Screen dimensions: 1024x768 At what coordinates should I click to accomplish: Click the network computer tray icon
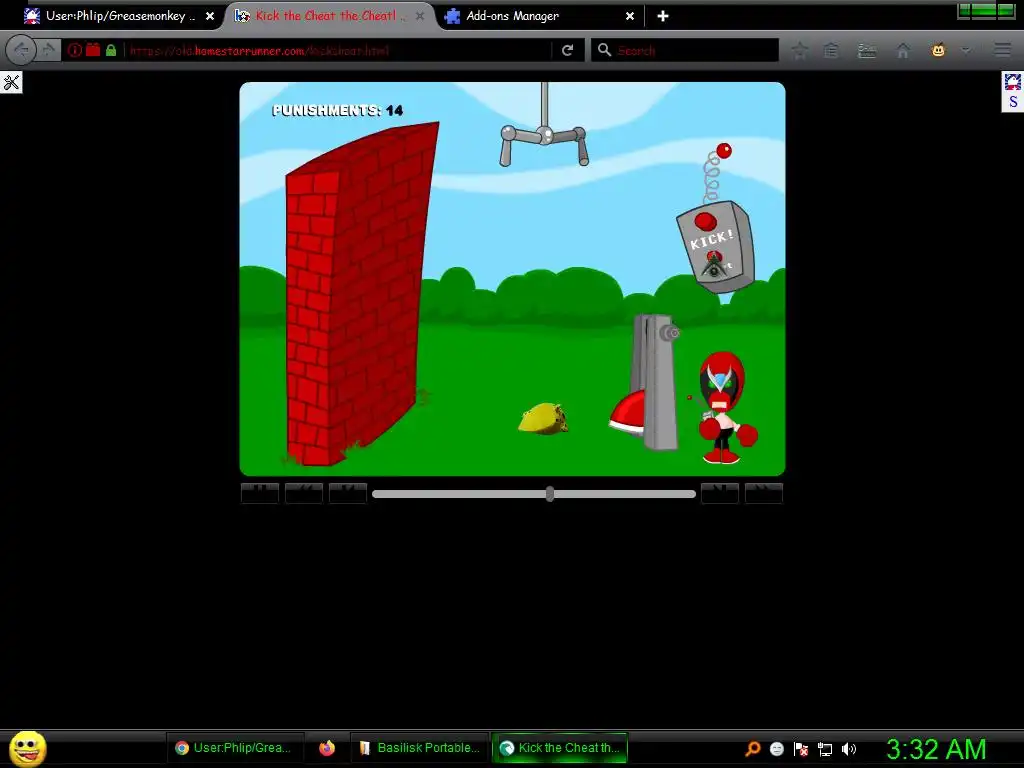pos(825,750)
